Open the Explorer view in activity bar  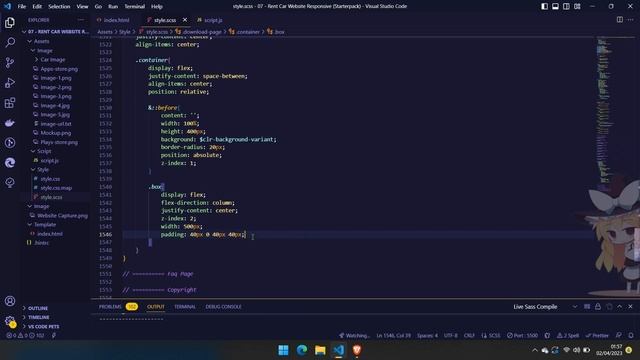(10, 22)
